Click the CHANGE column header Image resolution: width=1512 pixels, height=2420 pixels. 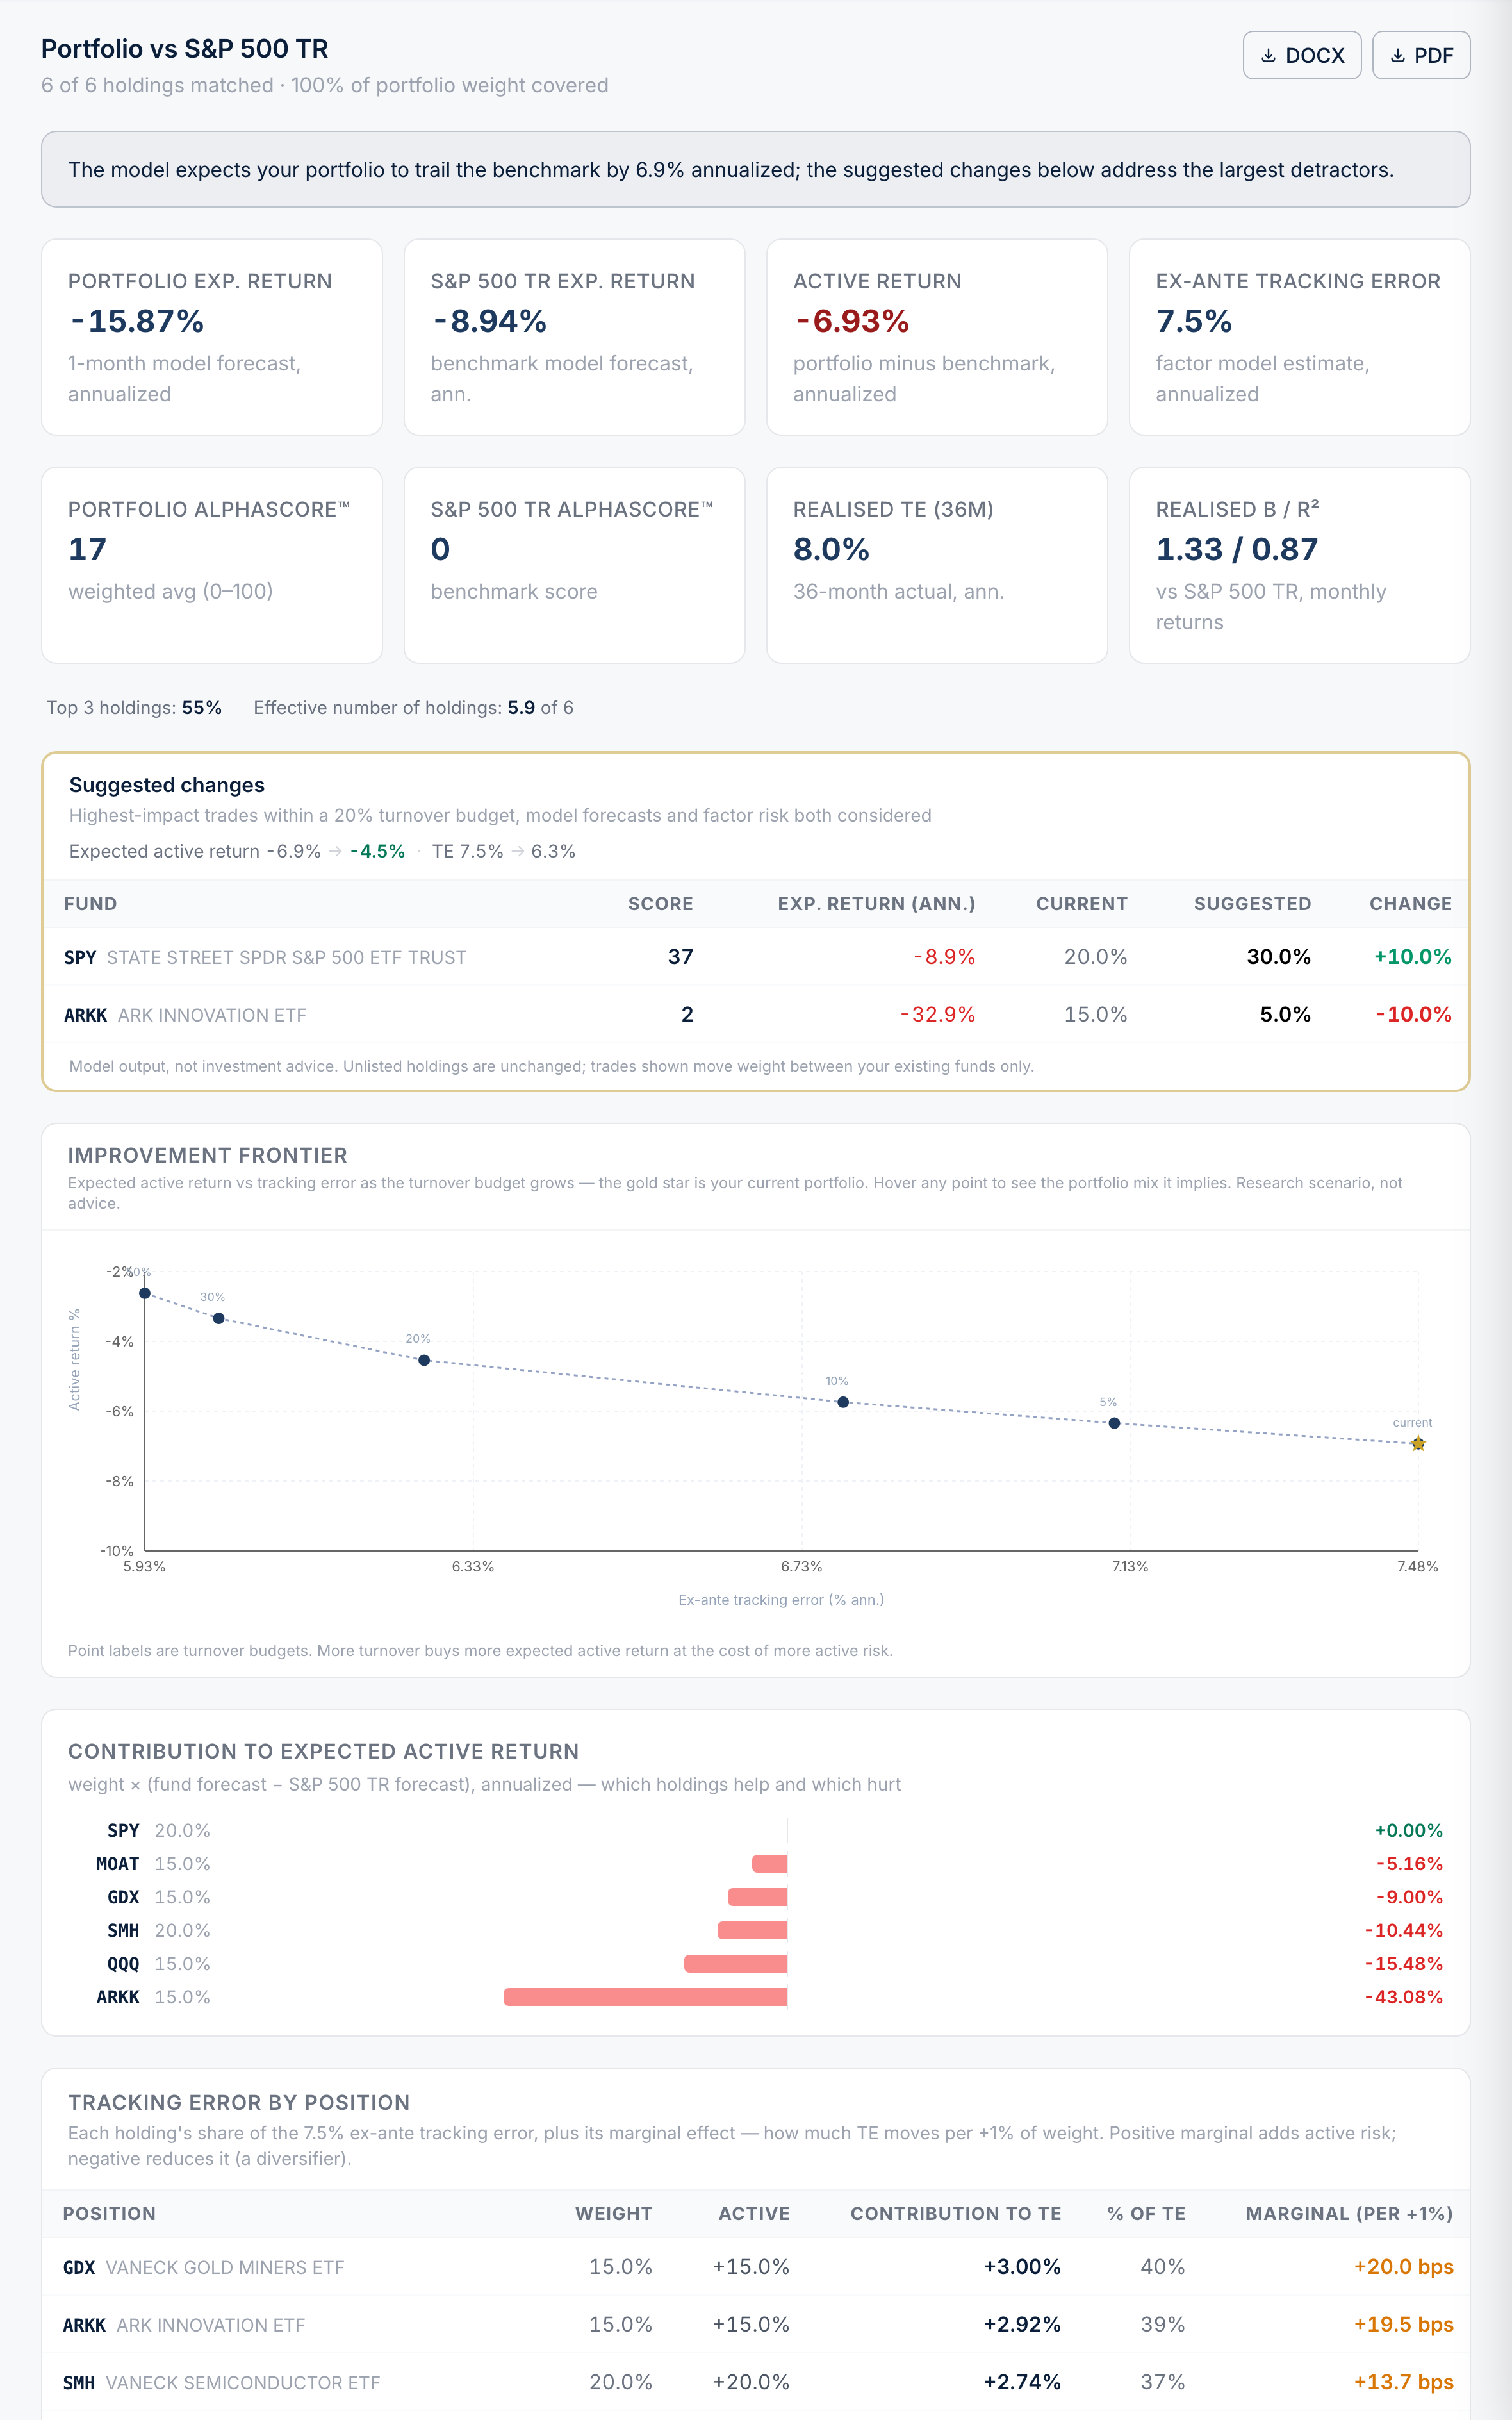1410,903
